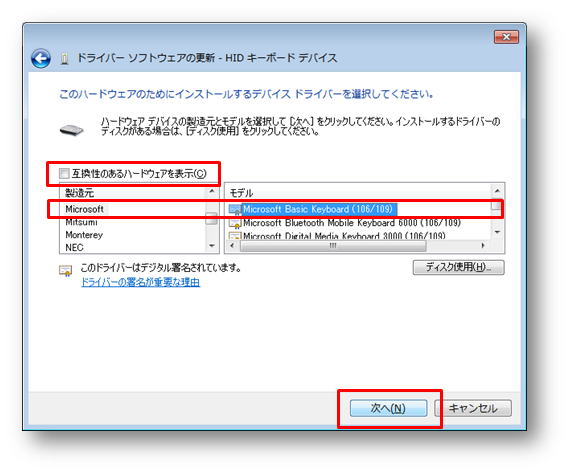The width and height of the screenshot is (569, 473).
Task: Click the 次へ(N) button
Action: 388,408
